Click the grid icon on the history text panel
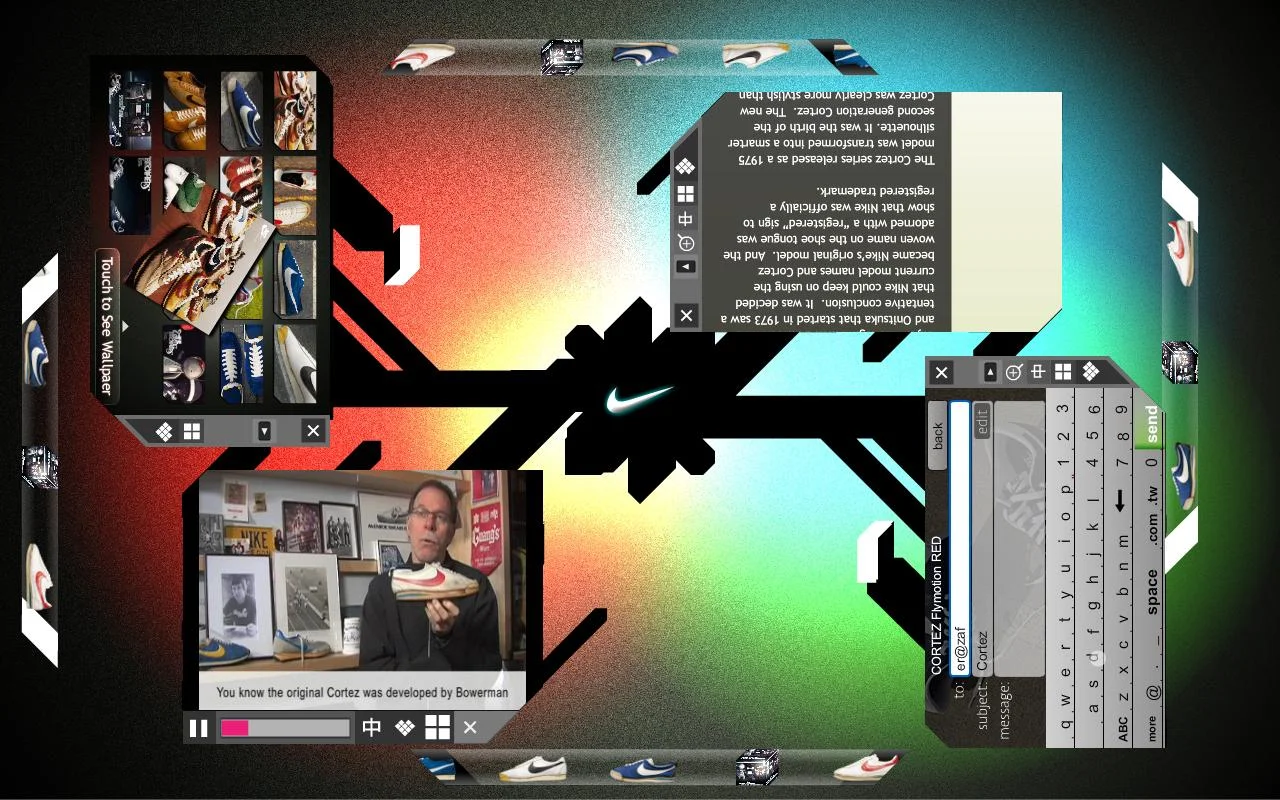The width and height of the screenshot is (1280, 800). [685, 193]
